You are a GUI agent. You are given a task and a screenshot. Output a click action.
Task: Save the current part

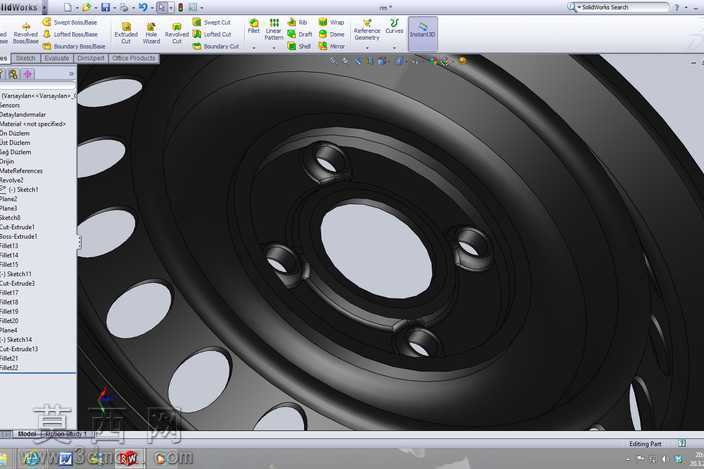pyautogui.click(x=106, y=7)
